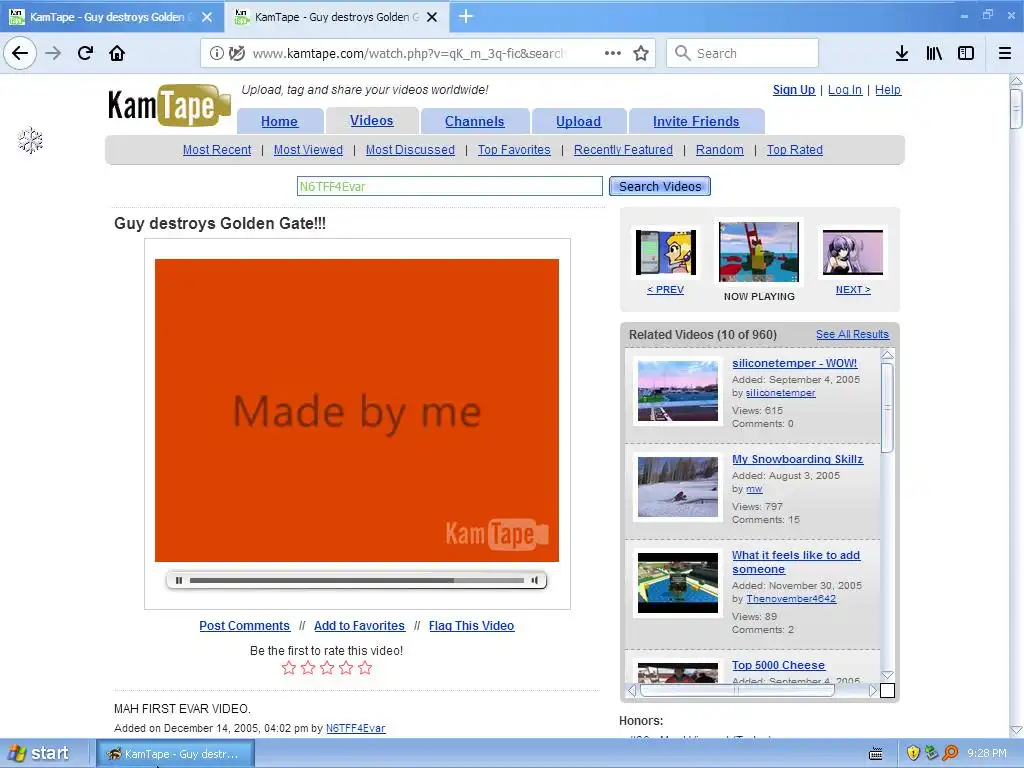Open My Snowboarding Skillz video link
Viewport: 1024px width, 768px height.
[797, 459]
